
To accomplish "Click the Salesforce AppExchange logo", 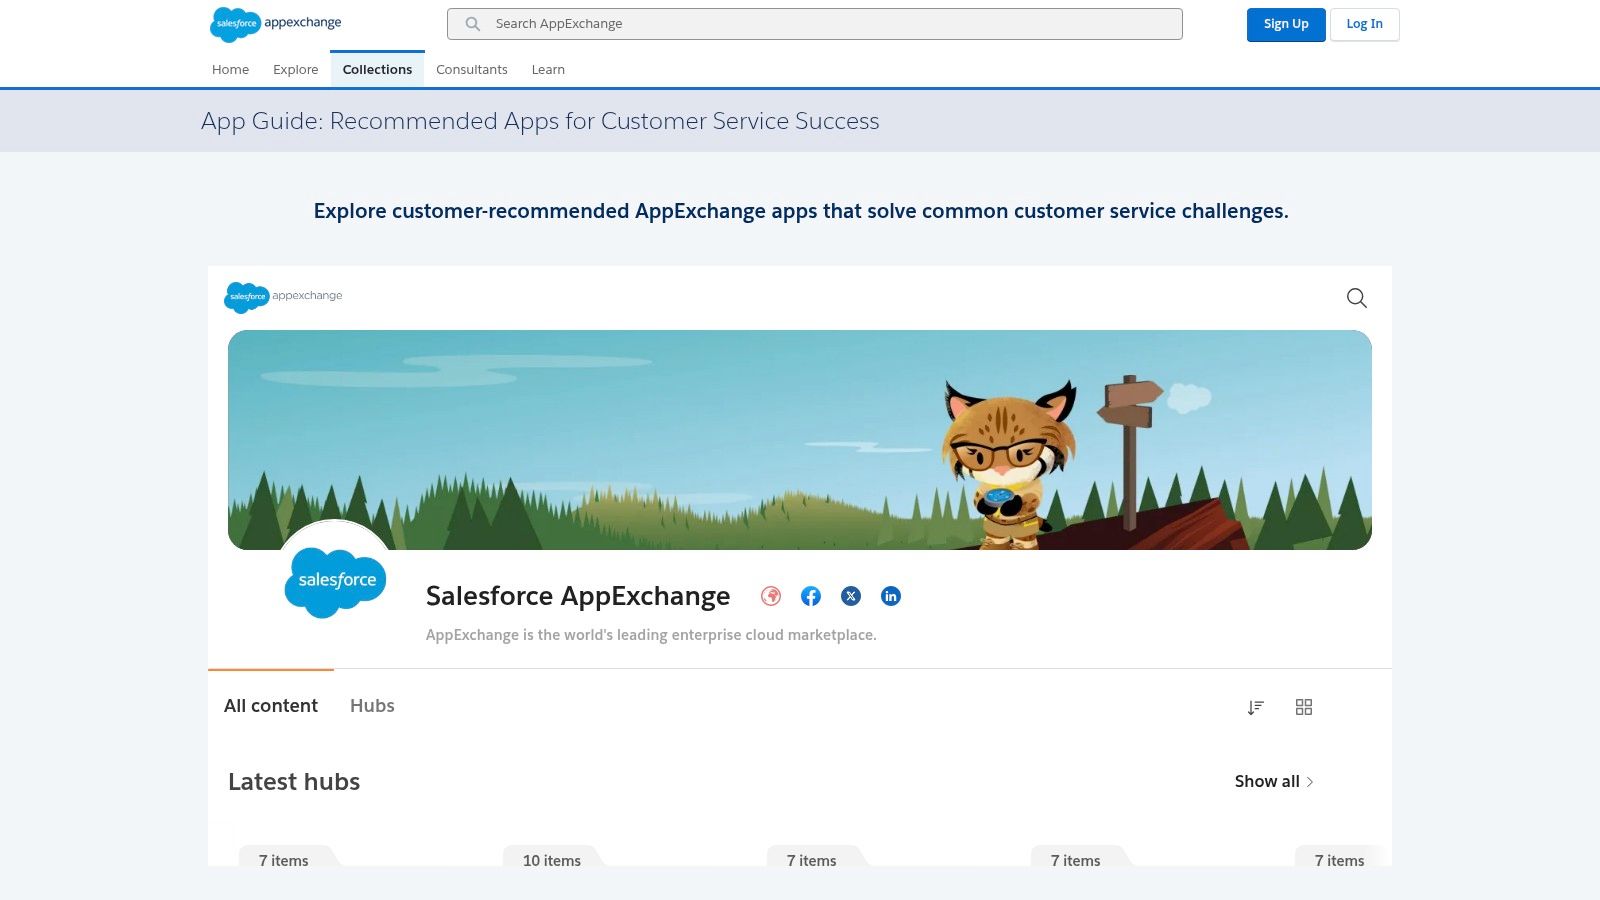I will coord(275,24).
